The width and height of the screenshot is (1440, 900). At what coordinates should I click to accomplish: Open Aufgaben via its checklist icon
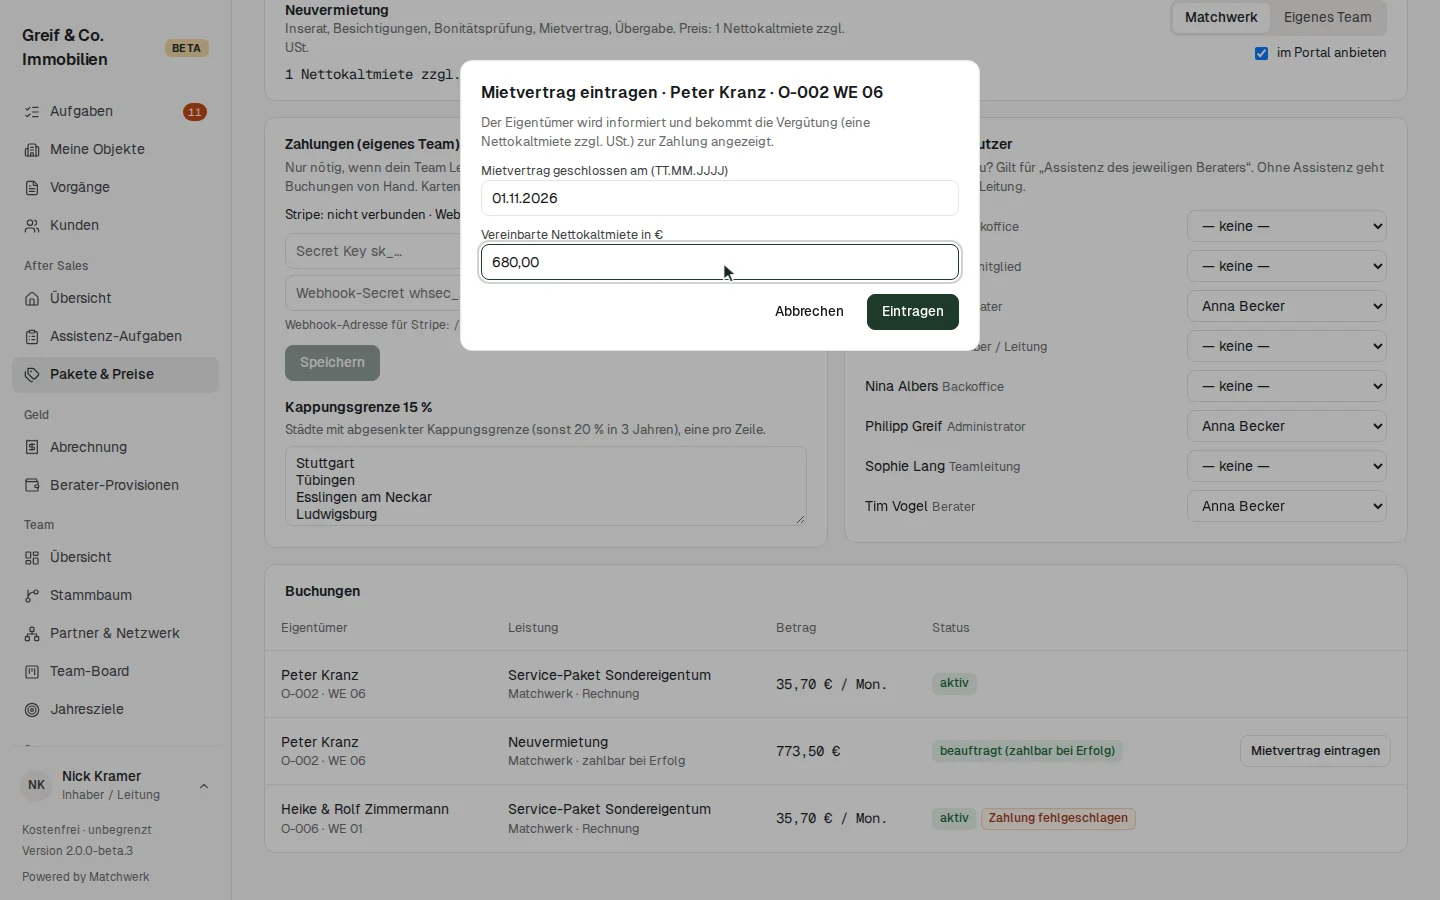32,112
